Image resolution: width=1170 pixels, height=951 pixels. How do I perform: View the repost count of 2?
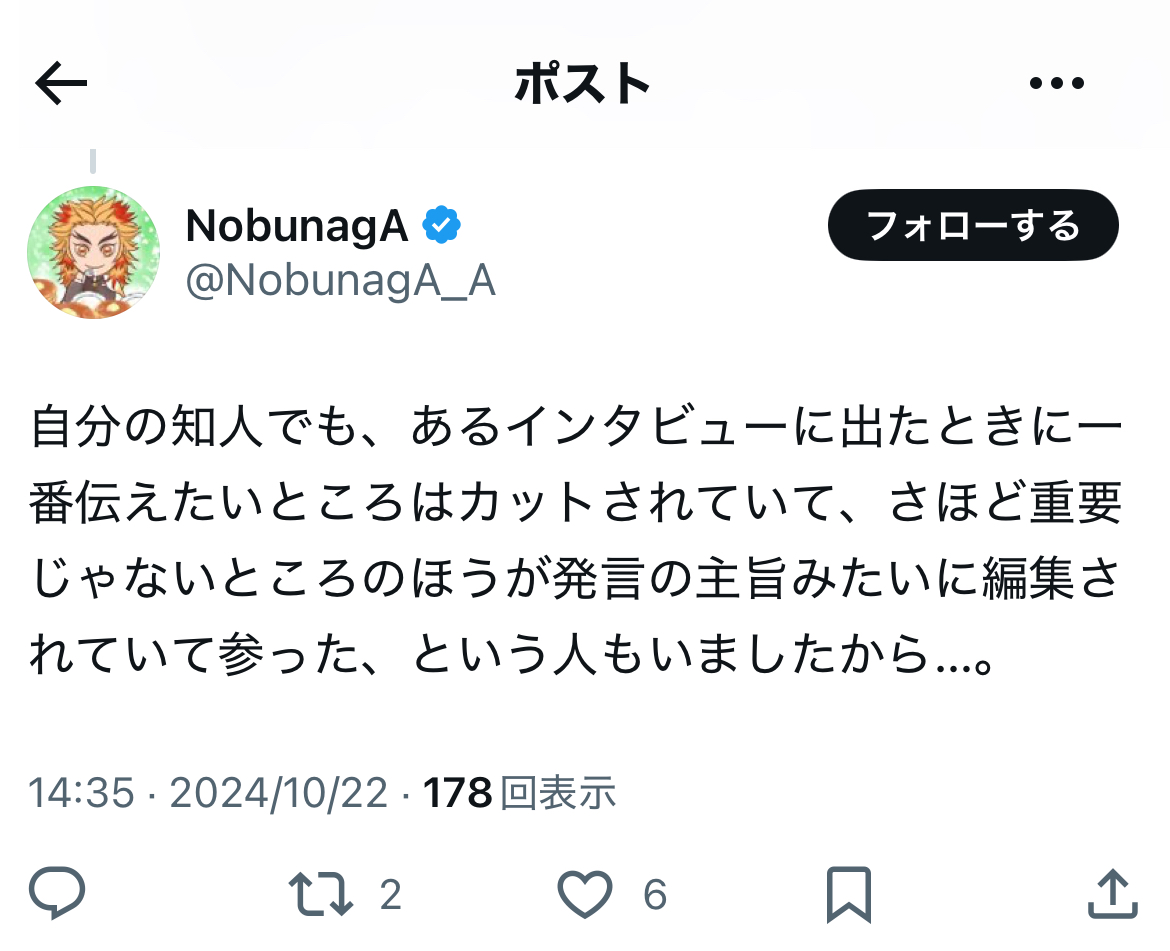click(390, 894)
